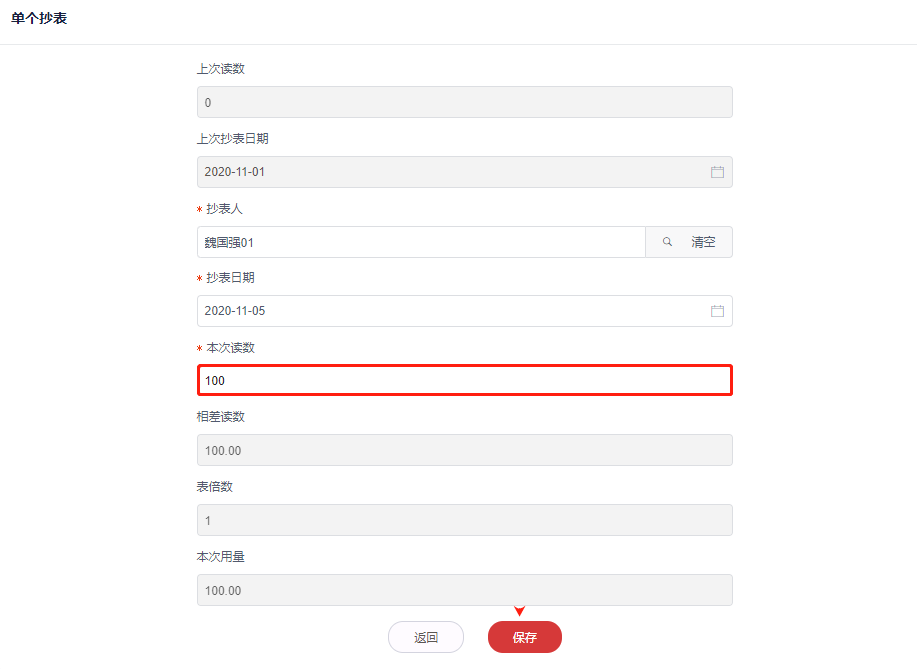This screenshot has width=917, height=669.
Task: Clear the meter reader with 清空
Action: (x=703, y=242)
